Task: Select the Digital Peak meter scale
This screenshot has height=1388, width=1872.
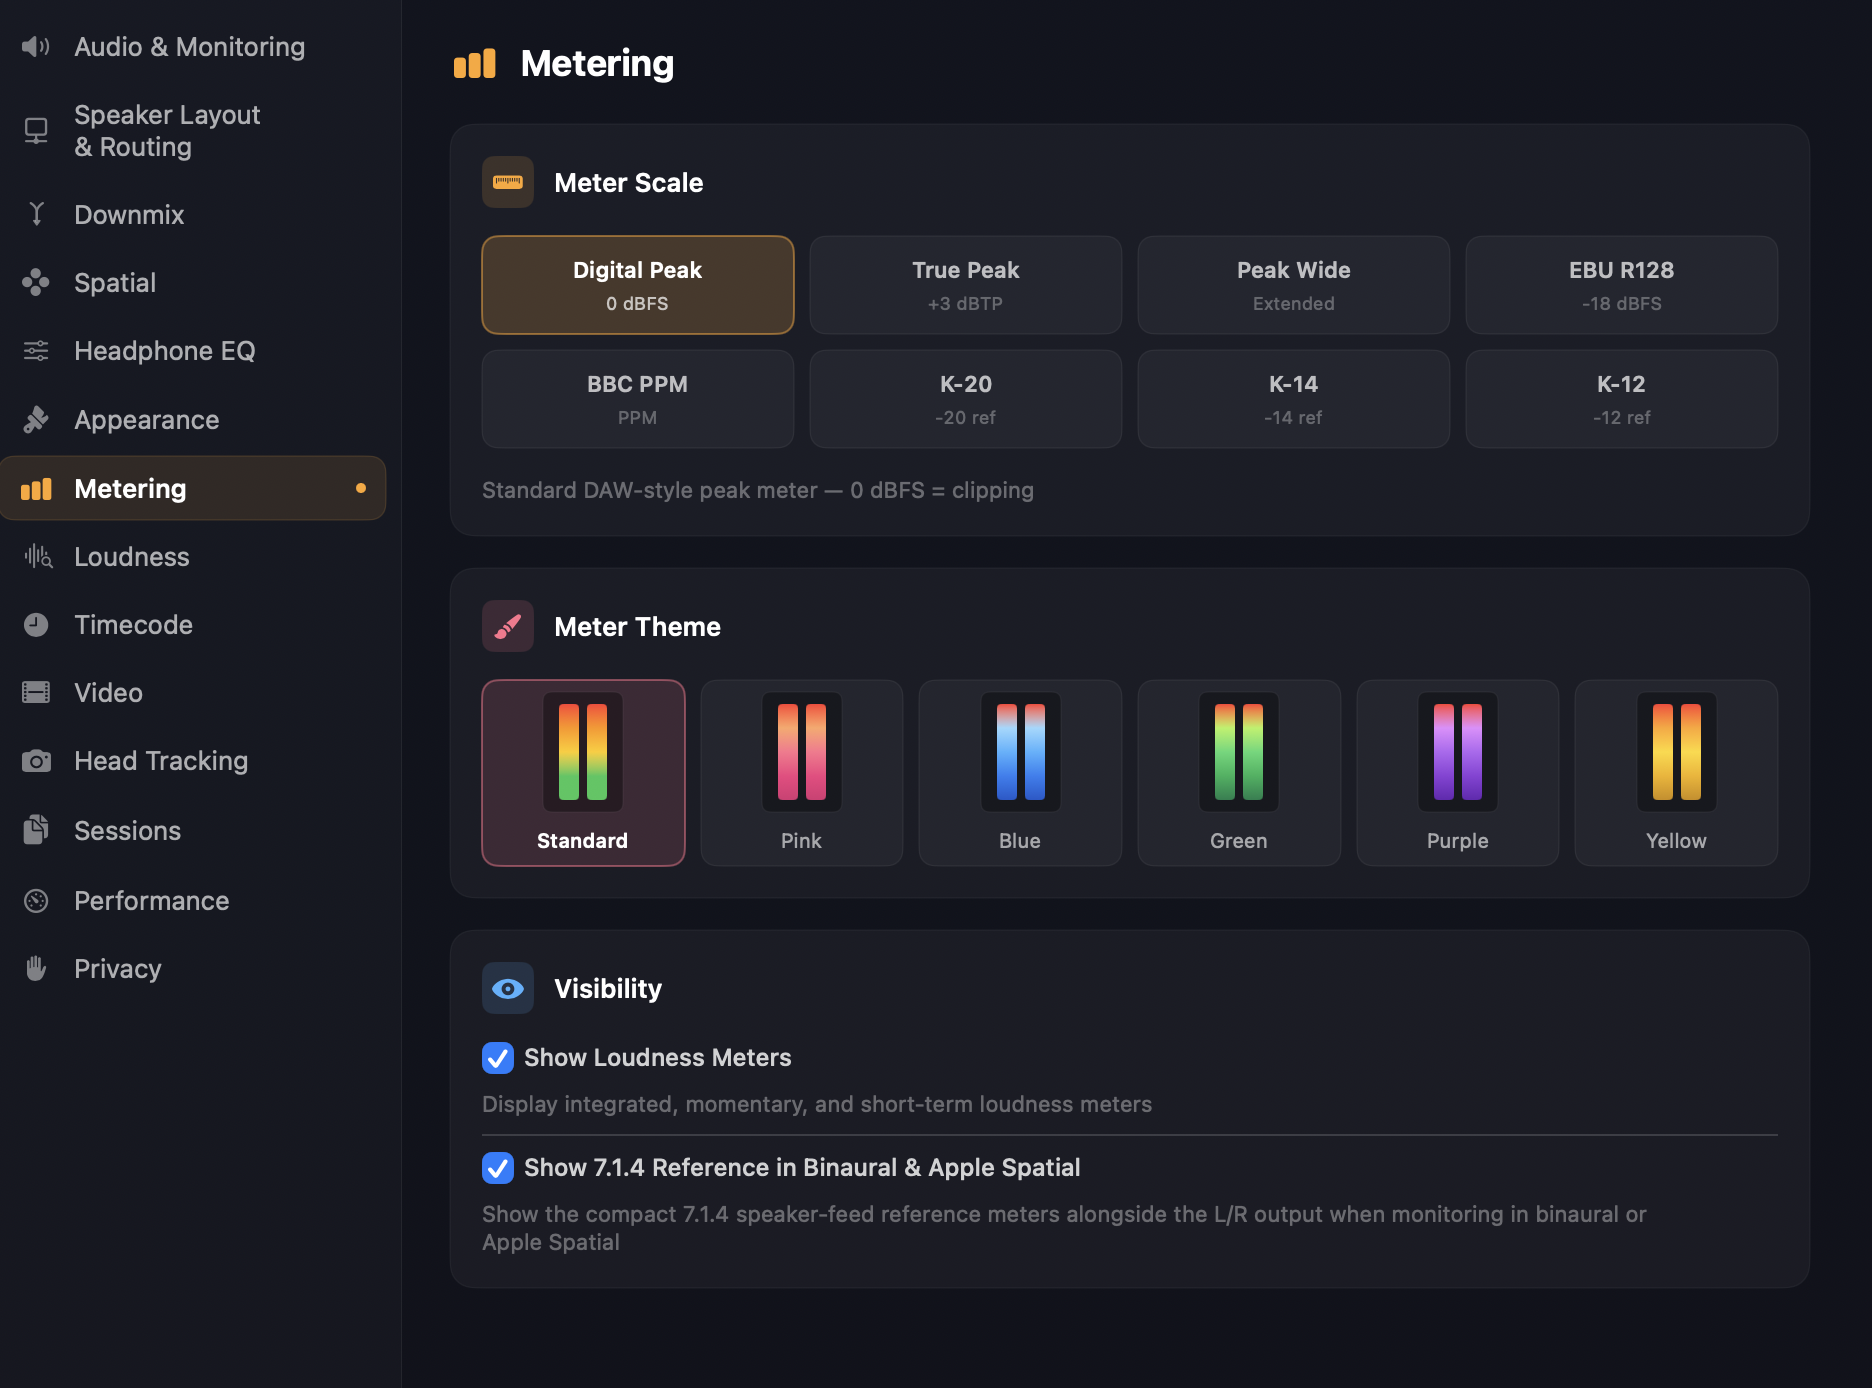Action: [x=638, y=285]
